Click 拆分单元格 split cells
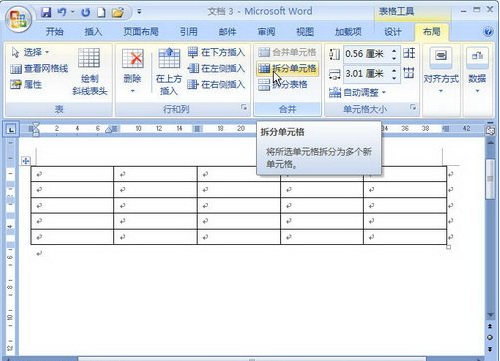The height and width of the screenshot is (361, 500). (x=287, y=69)
